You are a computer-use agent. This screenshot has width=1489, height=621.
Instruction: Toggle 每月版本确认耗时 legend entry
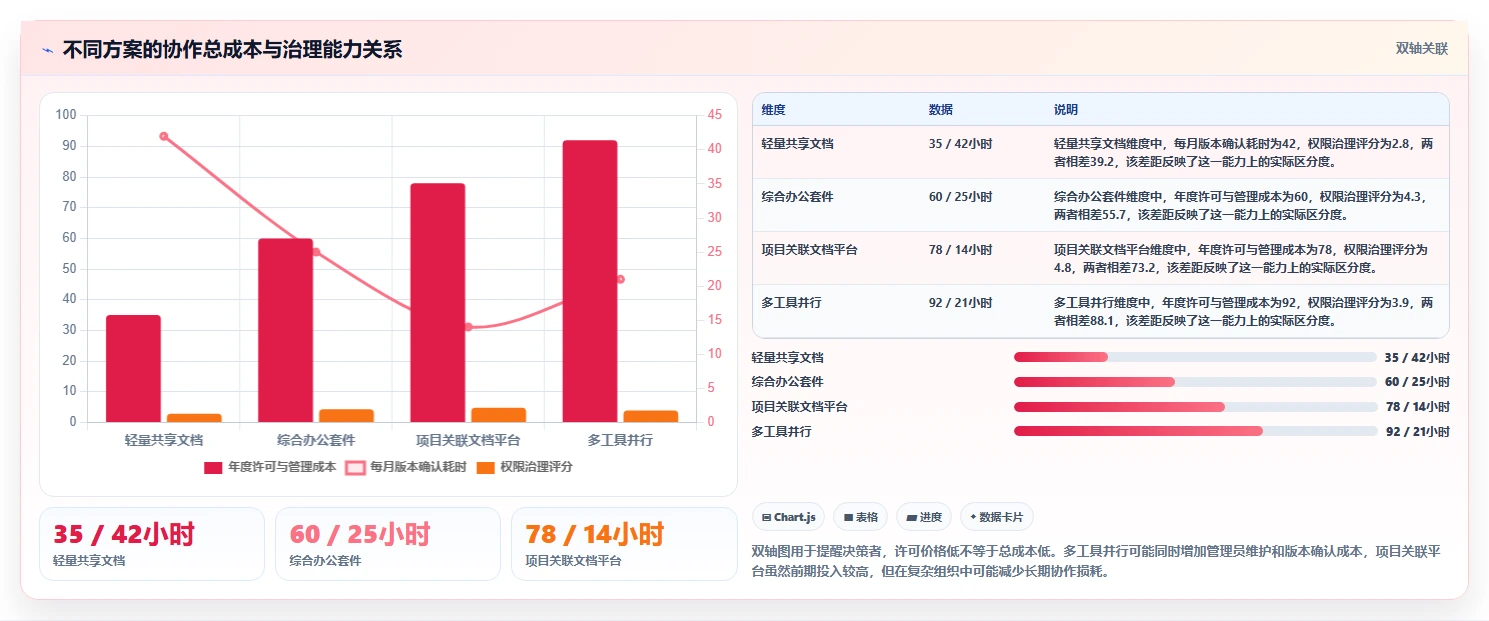(405, 467)
